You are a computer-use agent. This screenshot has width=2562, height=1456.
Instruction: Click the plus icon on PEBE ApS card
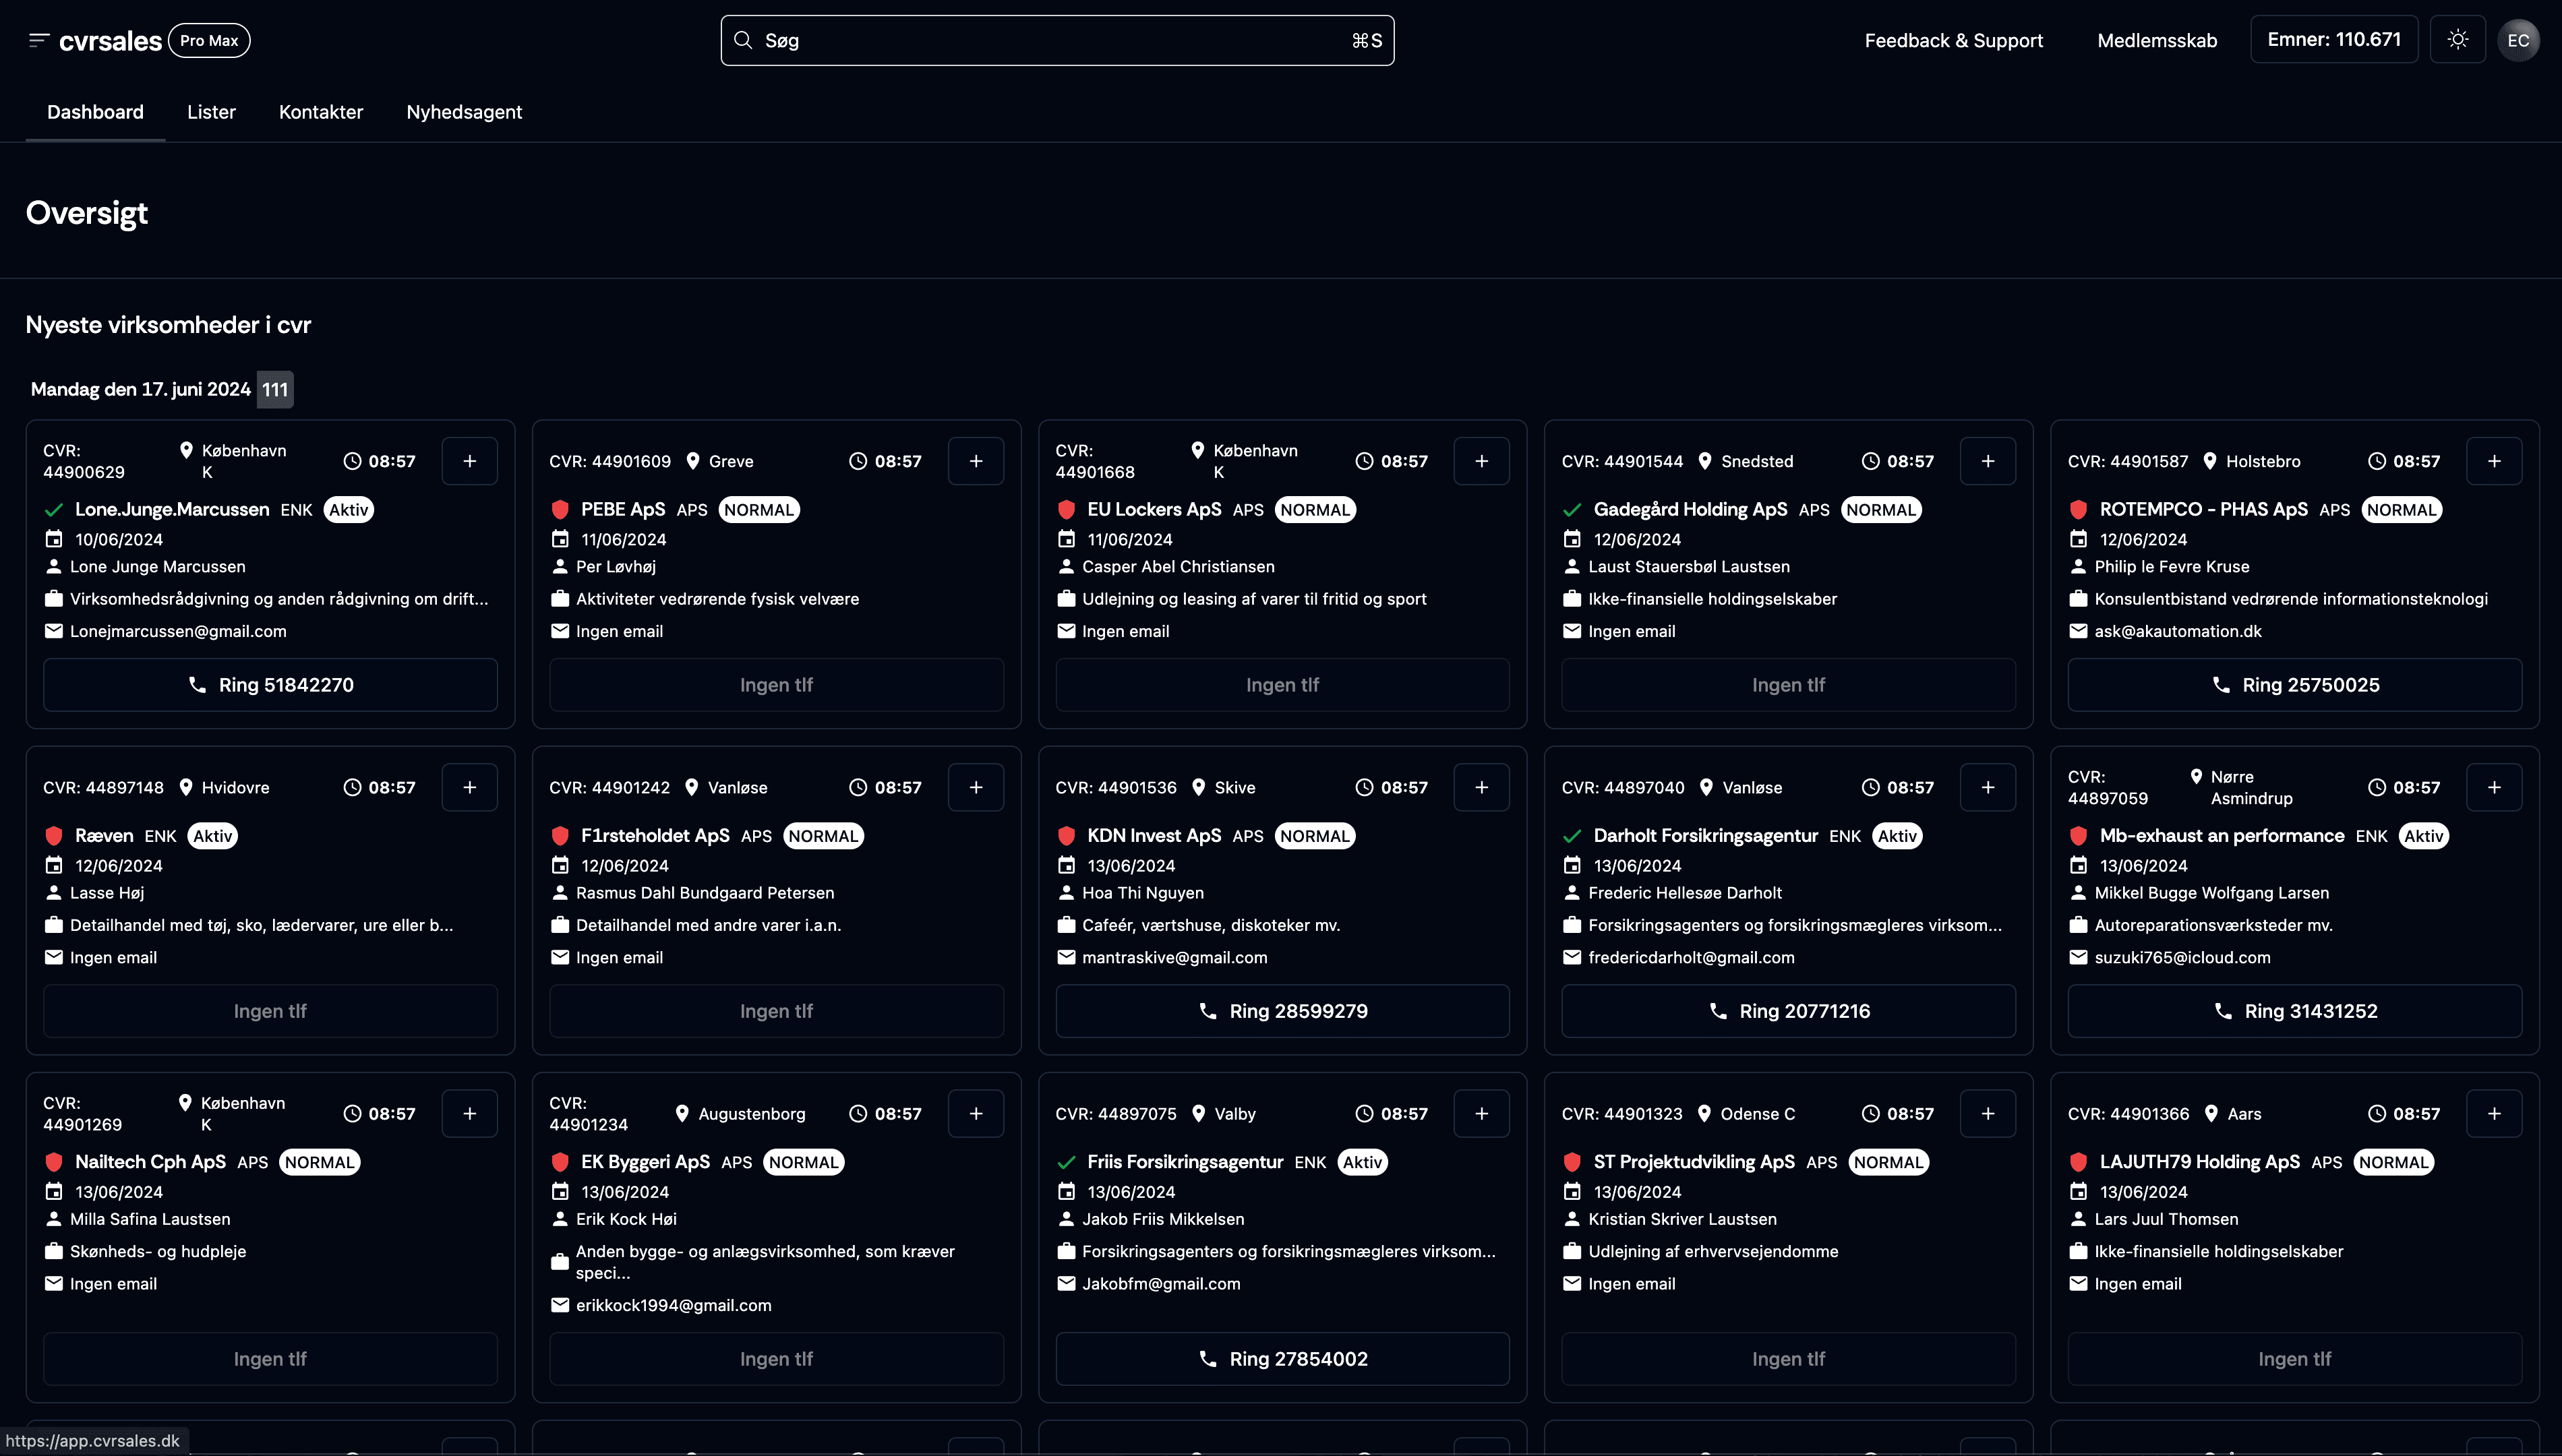975,461
